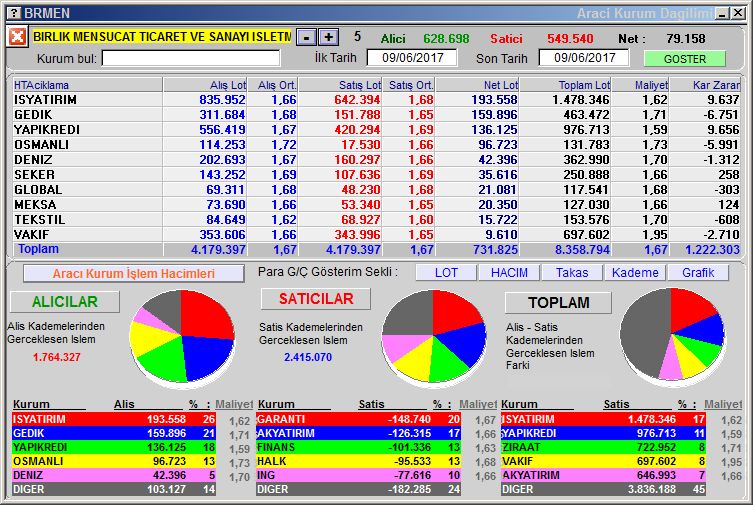This screenshot has width=753, height=505.
Task: Click Aracı Kurum İşlem Hacimleri button
Action: click(134, 274)
